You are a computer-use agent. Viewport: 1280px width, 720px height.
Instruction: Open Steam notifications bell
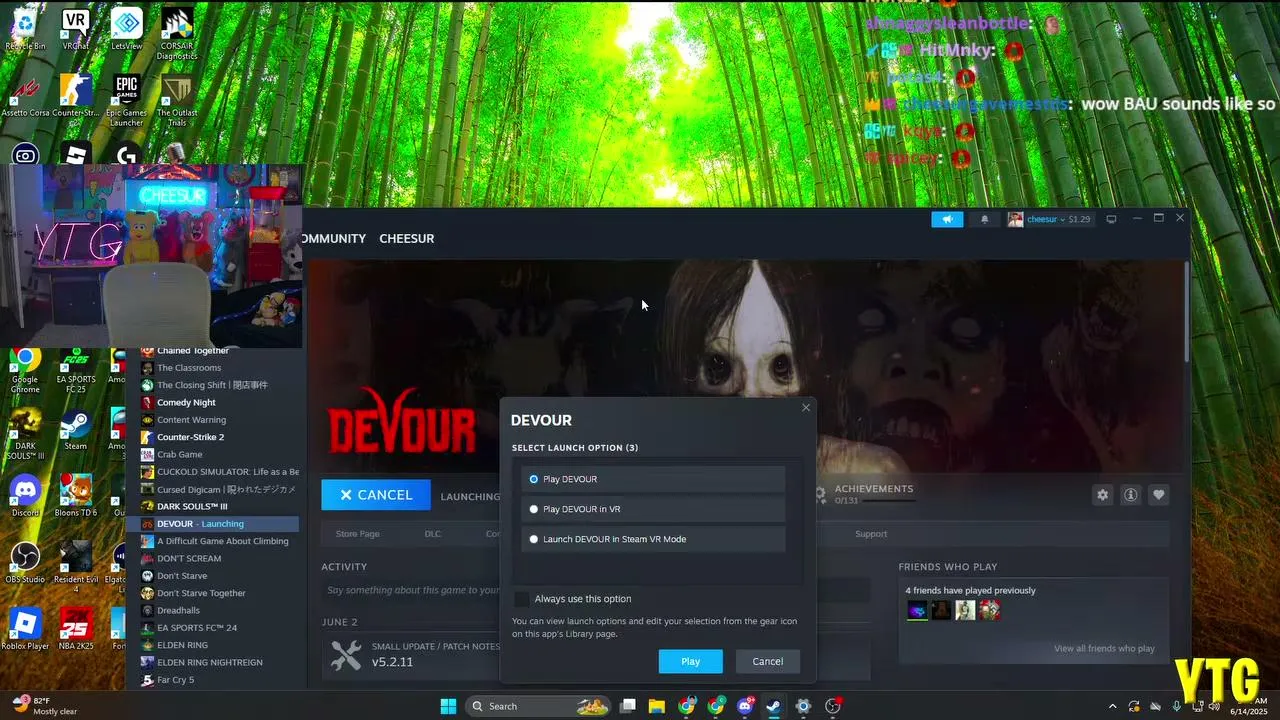984,219
